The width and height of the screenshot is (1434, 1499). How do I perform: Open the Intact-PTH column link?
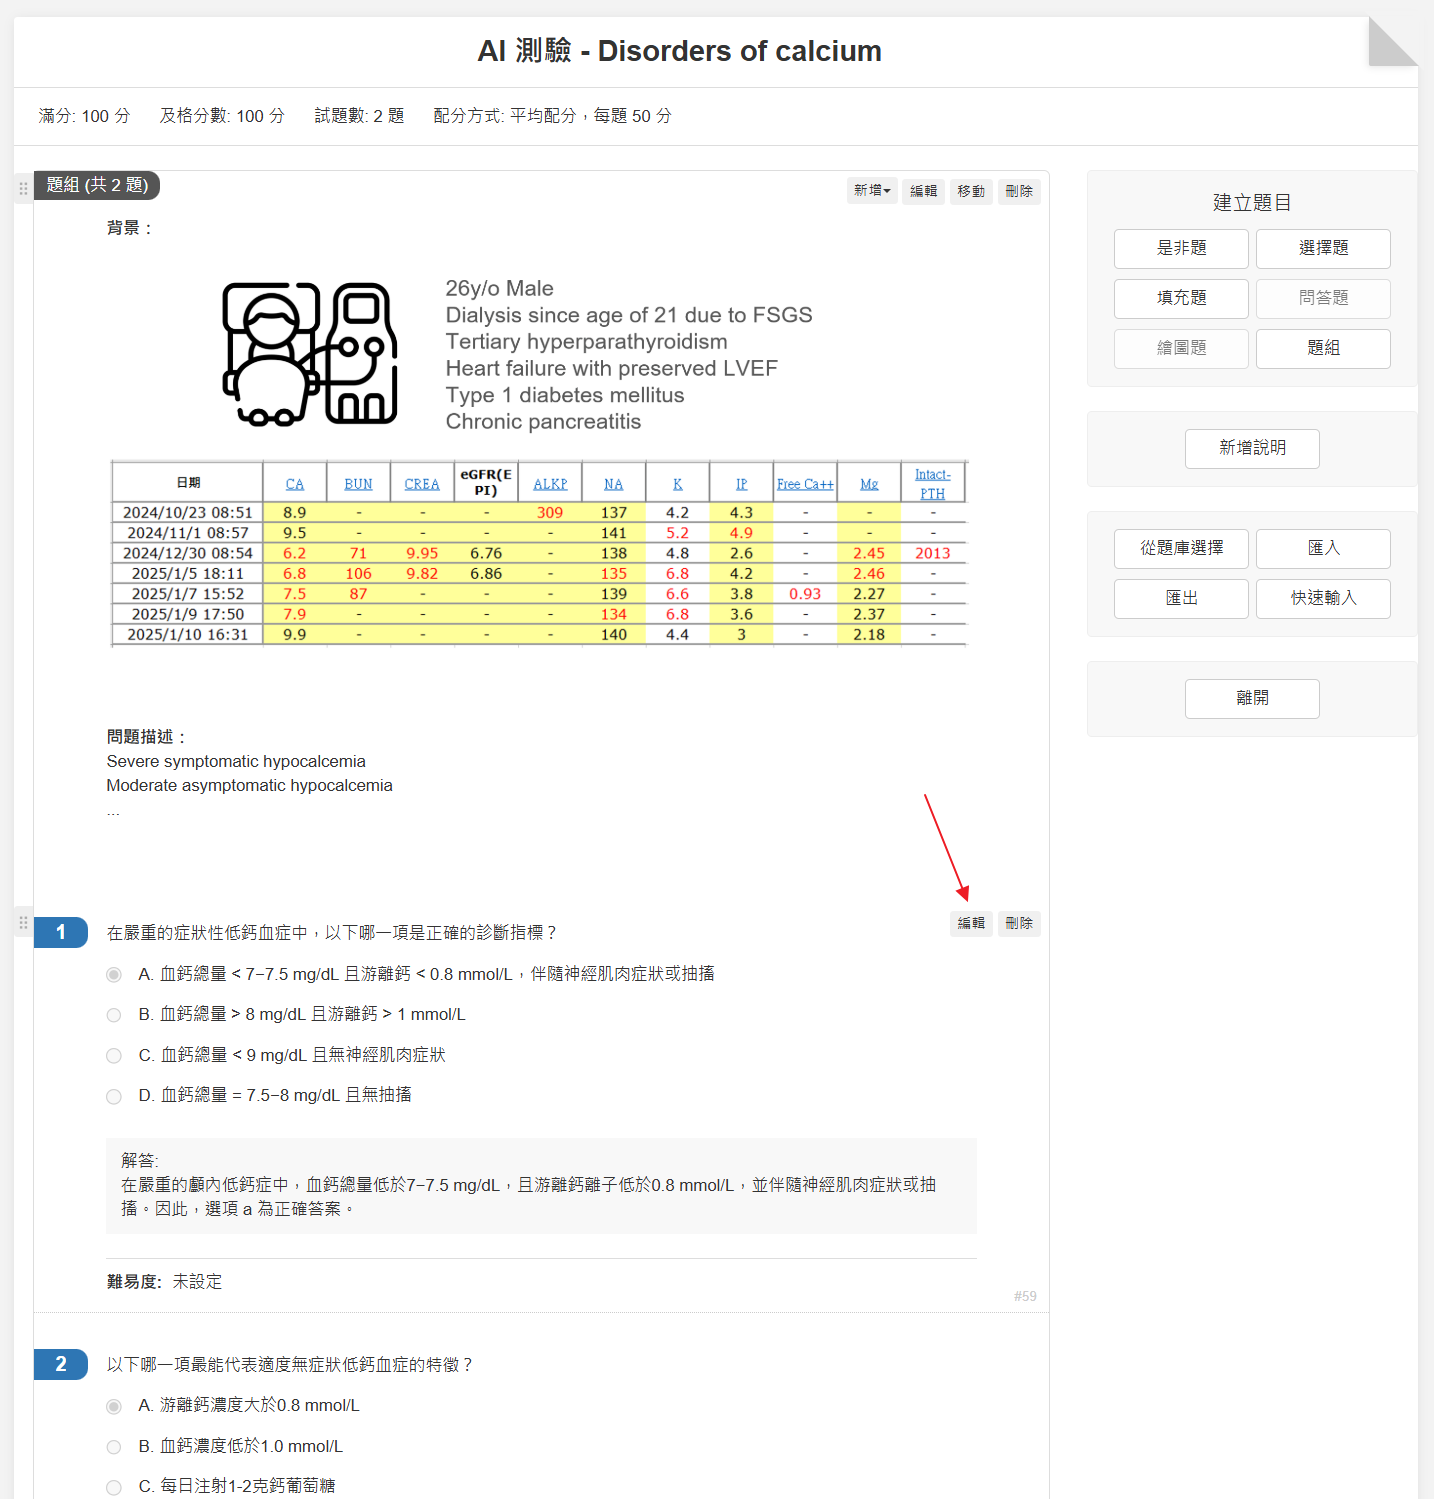tap(932, 483)
